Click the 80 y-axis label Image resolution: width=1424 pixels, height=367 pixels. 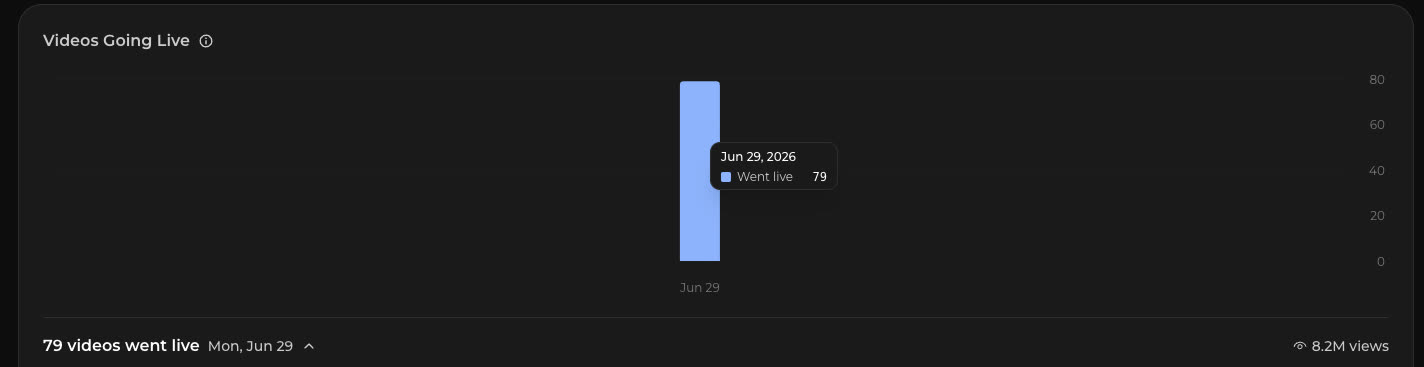click(x=1377, y=80)
